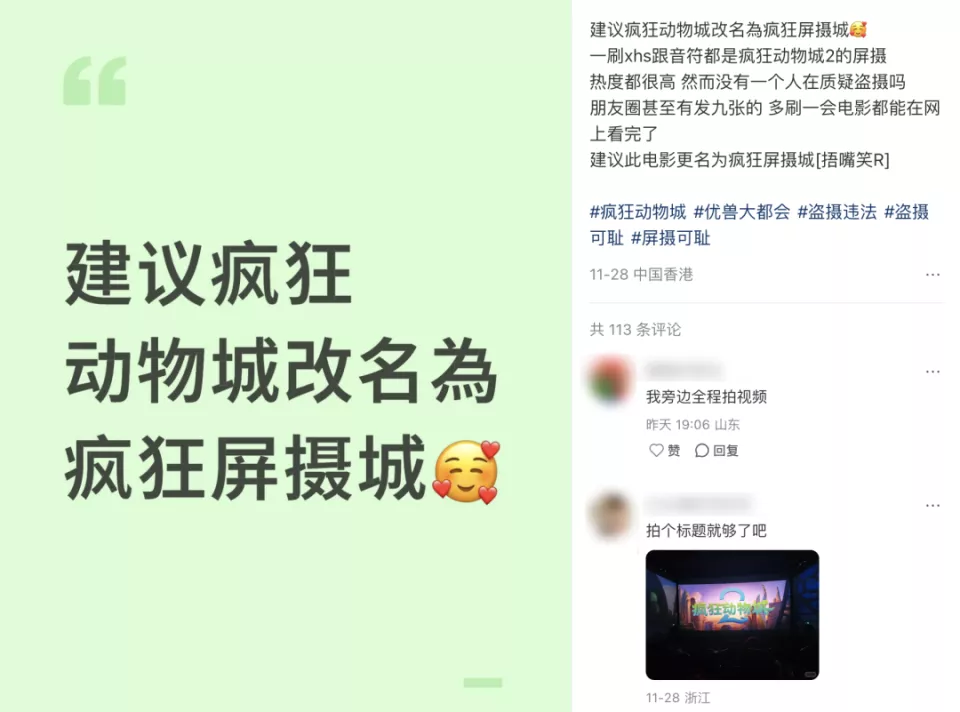Like the comment 我旁边全程拍视频
960x712 pixels.
pyautogui.click(x=664, y=451)
